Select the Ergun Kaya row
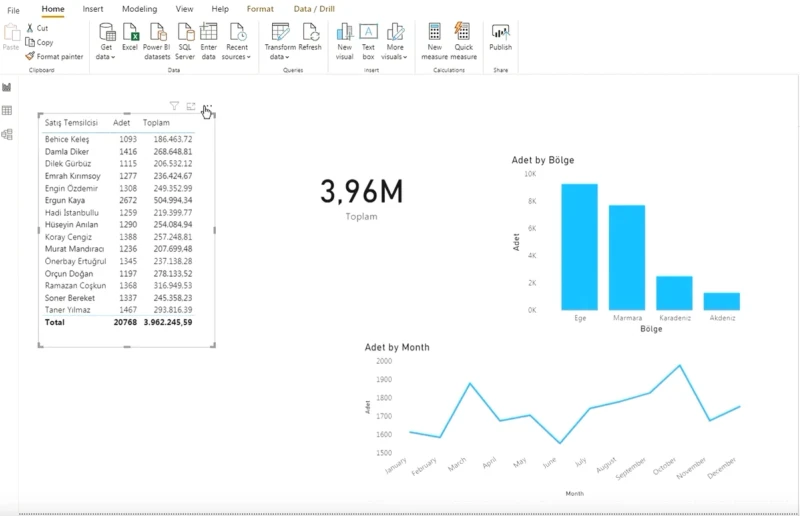800x516 pixels. tap(118, 200)
